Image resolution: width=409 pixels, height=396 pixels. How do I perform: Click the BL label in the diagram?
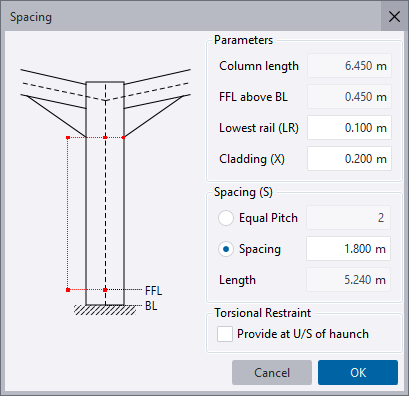[151, 306]
